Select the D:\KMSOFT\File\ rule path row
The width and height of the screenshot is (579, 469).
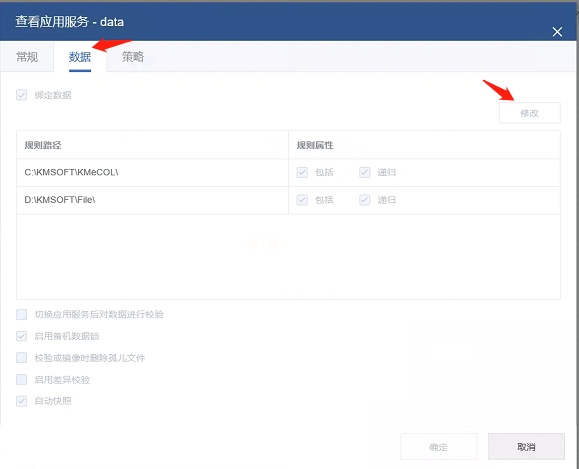288,200
